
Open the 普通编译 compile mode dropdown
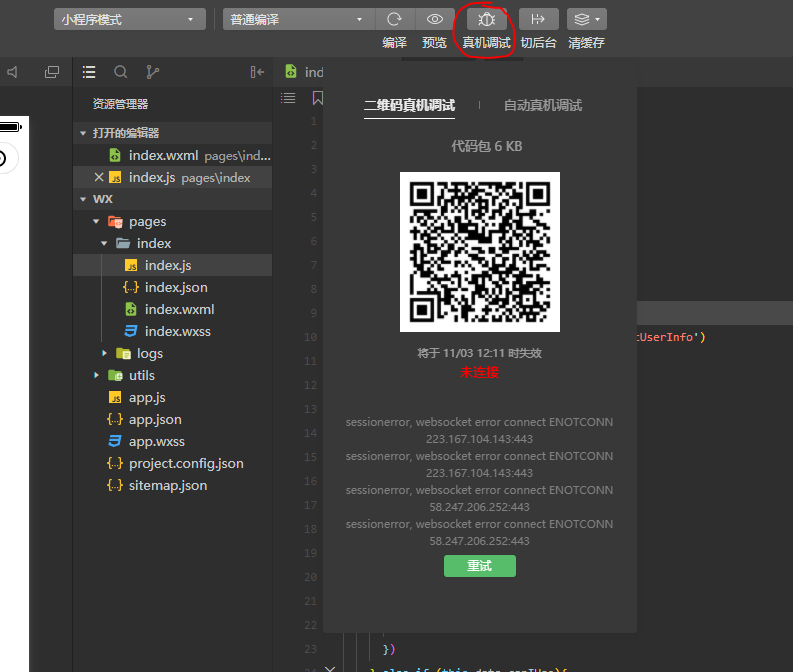[298, 19]
